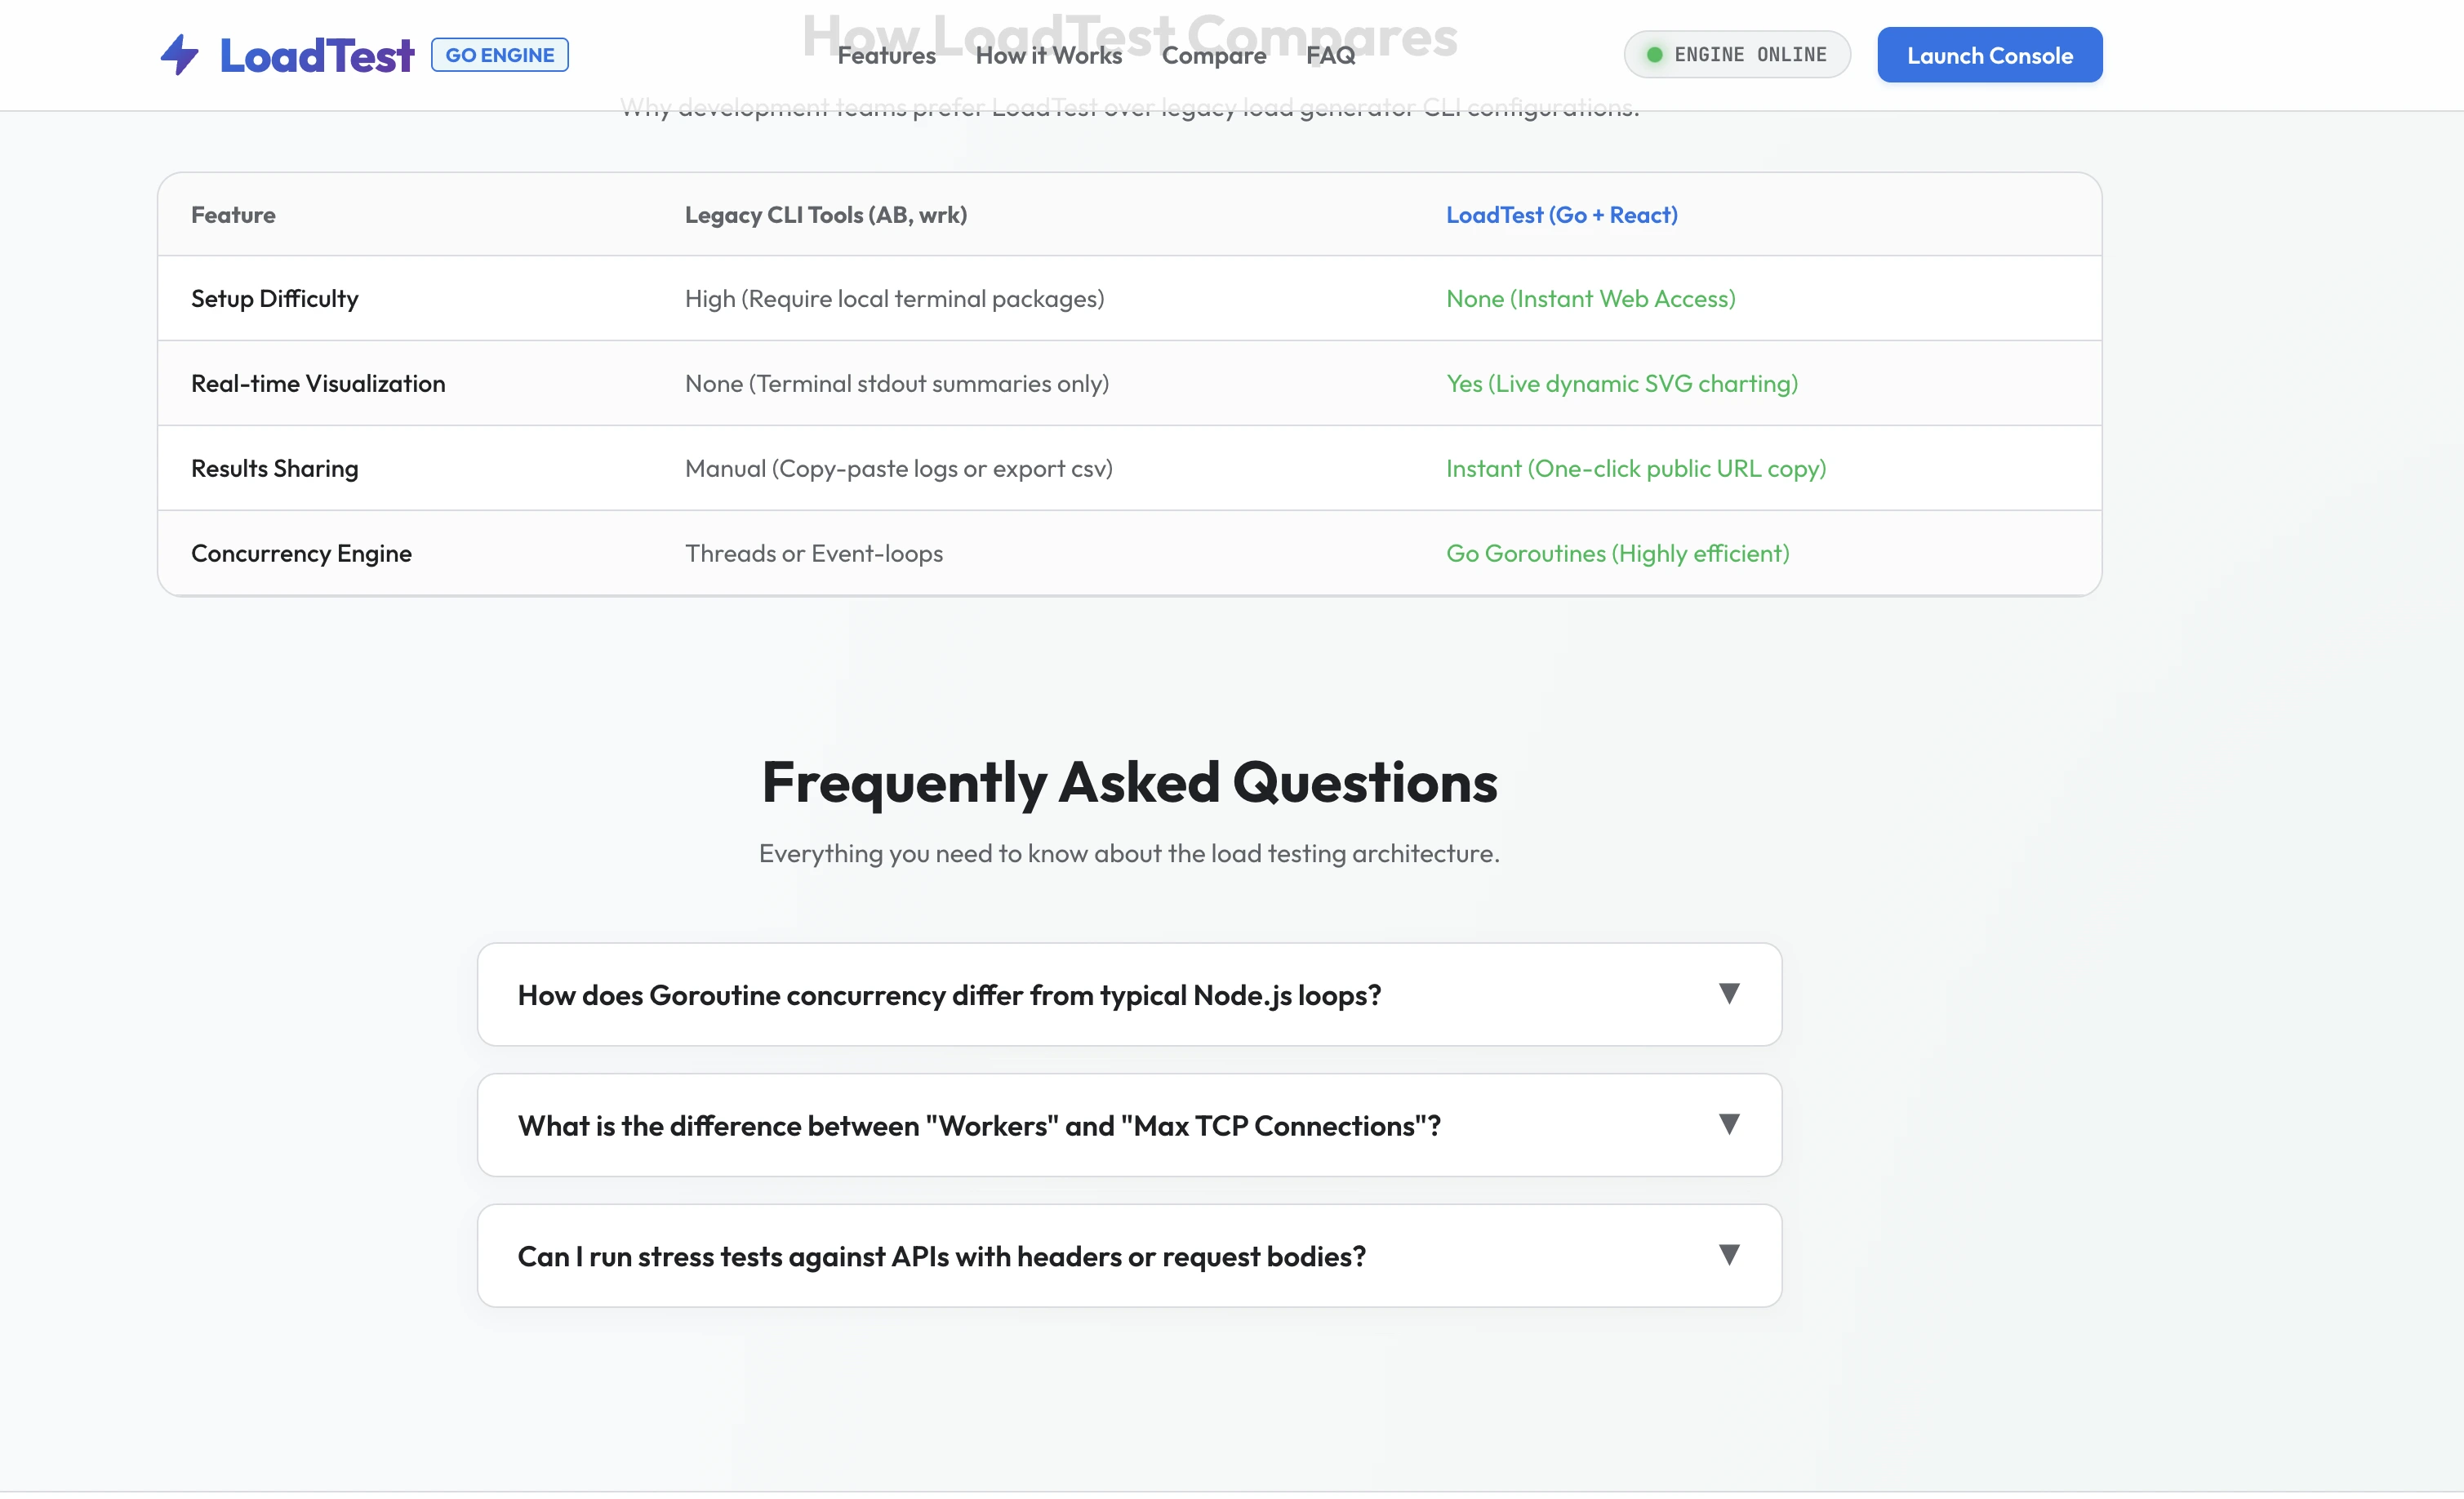Screen dimensions: 2464x1499
Task: Click the green engine status dot
Action: 1654,55
